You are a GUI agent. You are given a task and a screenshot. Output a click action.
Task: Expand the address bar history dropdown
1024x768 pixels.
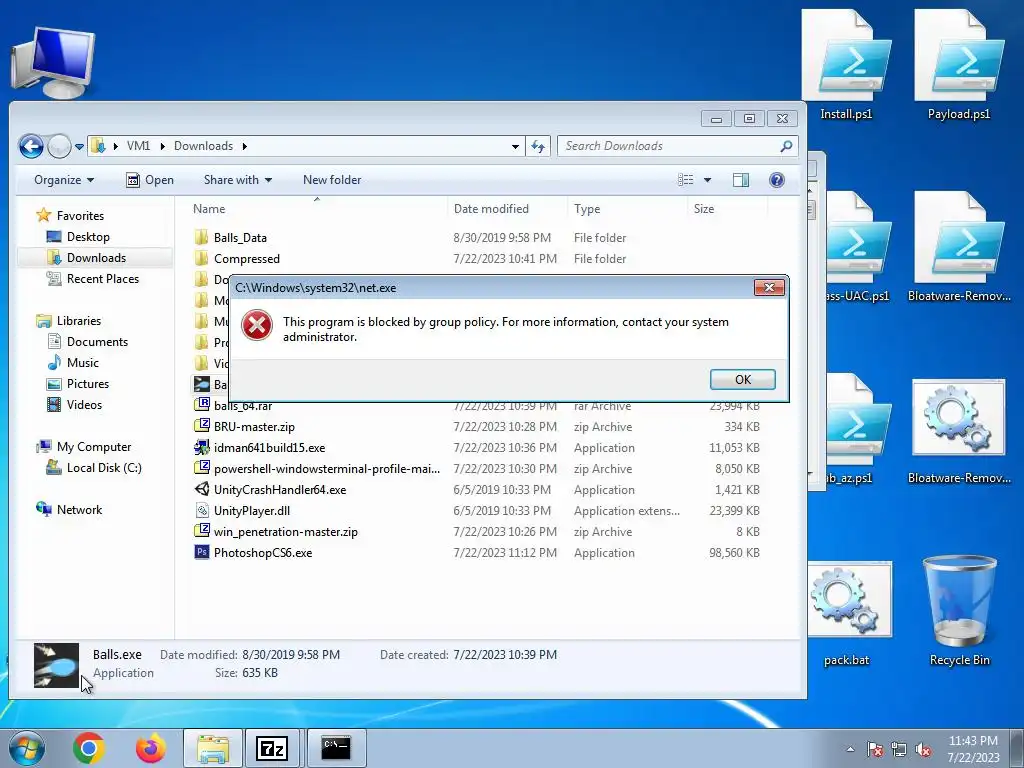(515, 146)
